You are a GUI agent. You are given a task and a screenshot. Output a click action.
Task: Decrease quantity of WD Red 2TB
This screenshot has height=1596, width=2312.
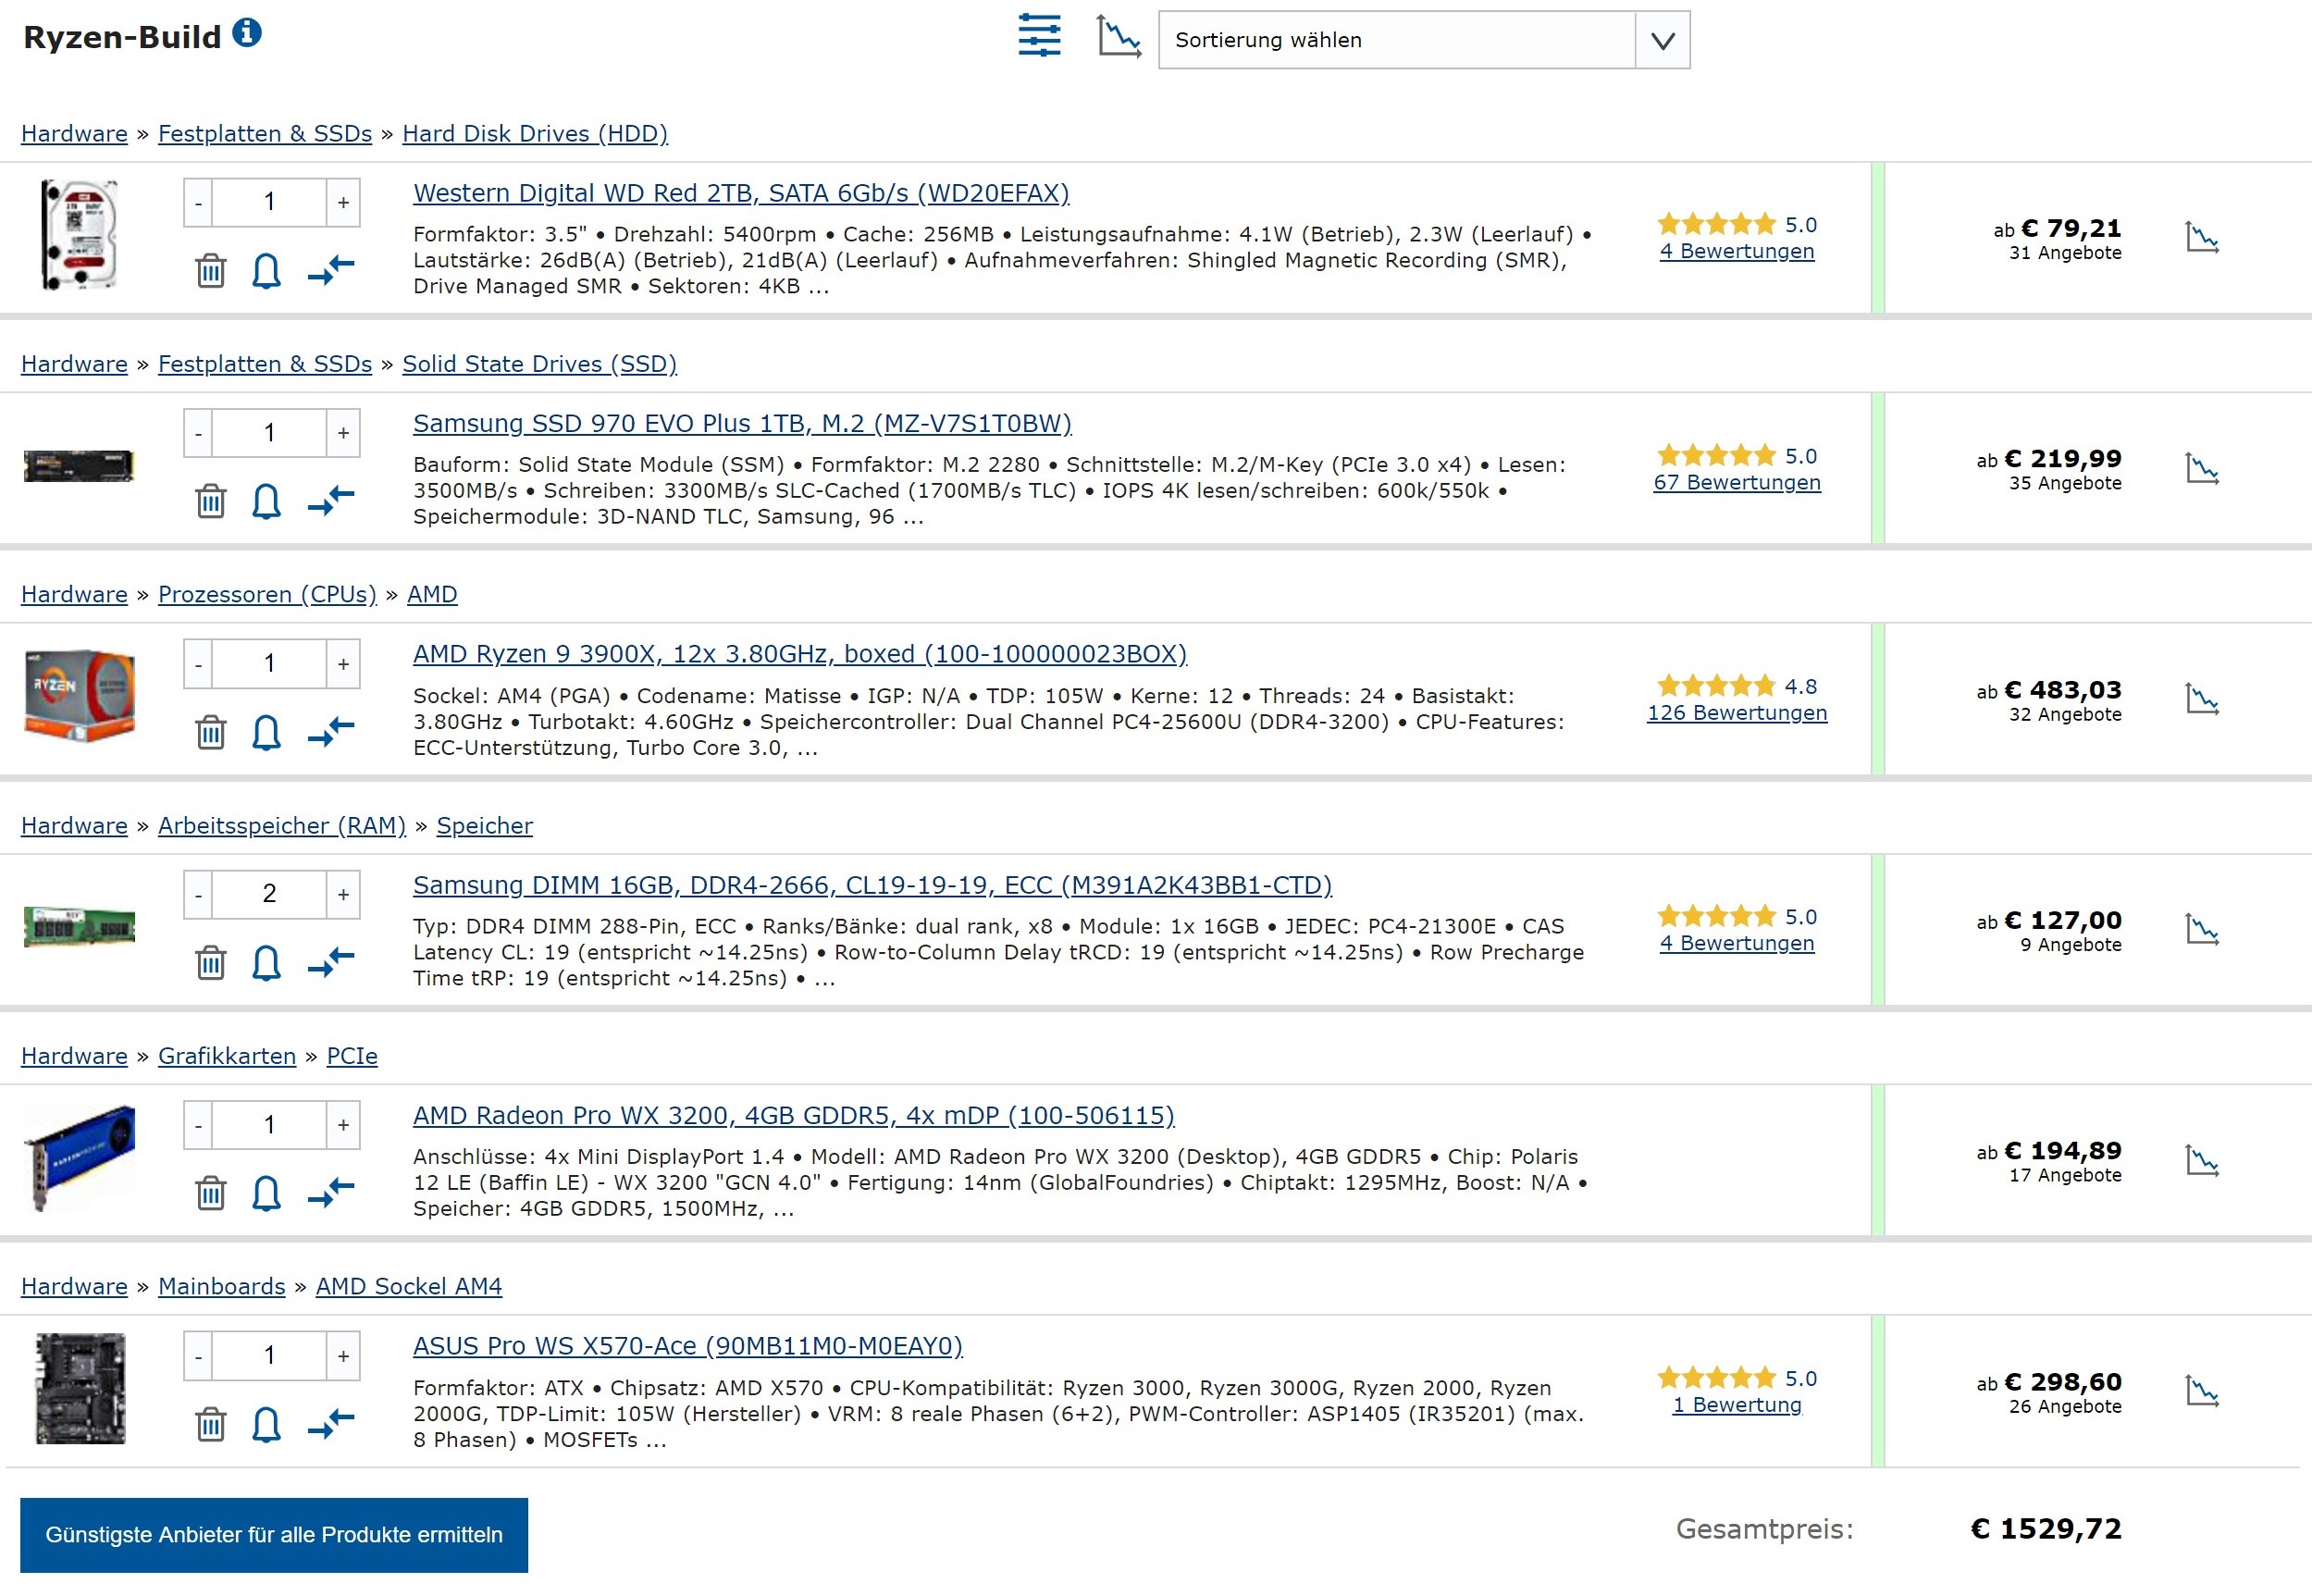click(198, 203)
